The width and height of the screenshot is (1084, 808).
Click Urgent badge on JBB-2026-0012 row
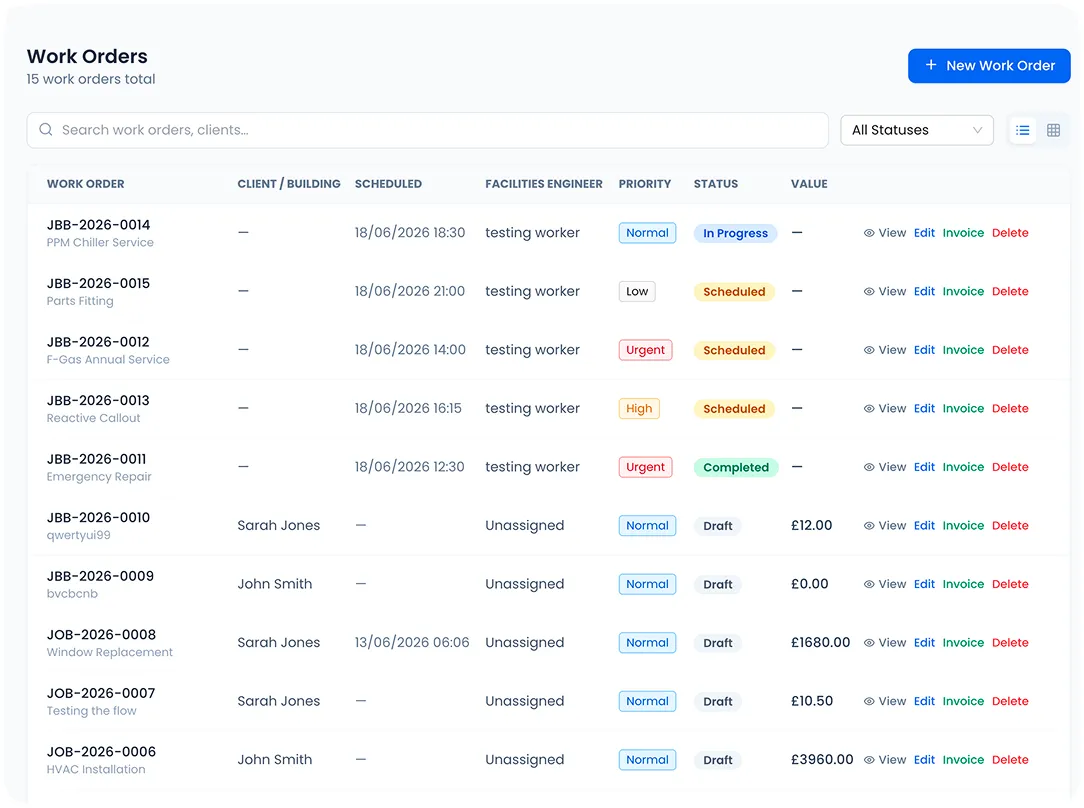pos(645,350)
